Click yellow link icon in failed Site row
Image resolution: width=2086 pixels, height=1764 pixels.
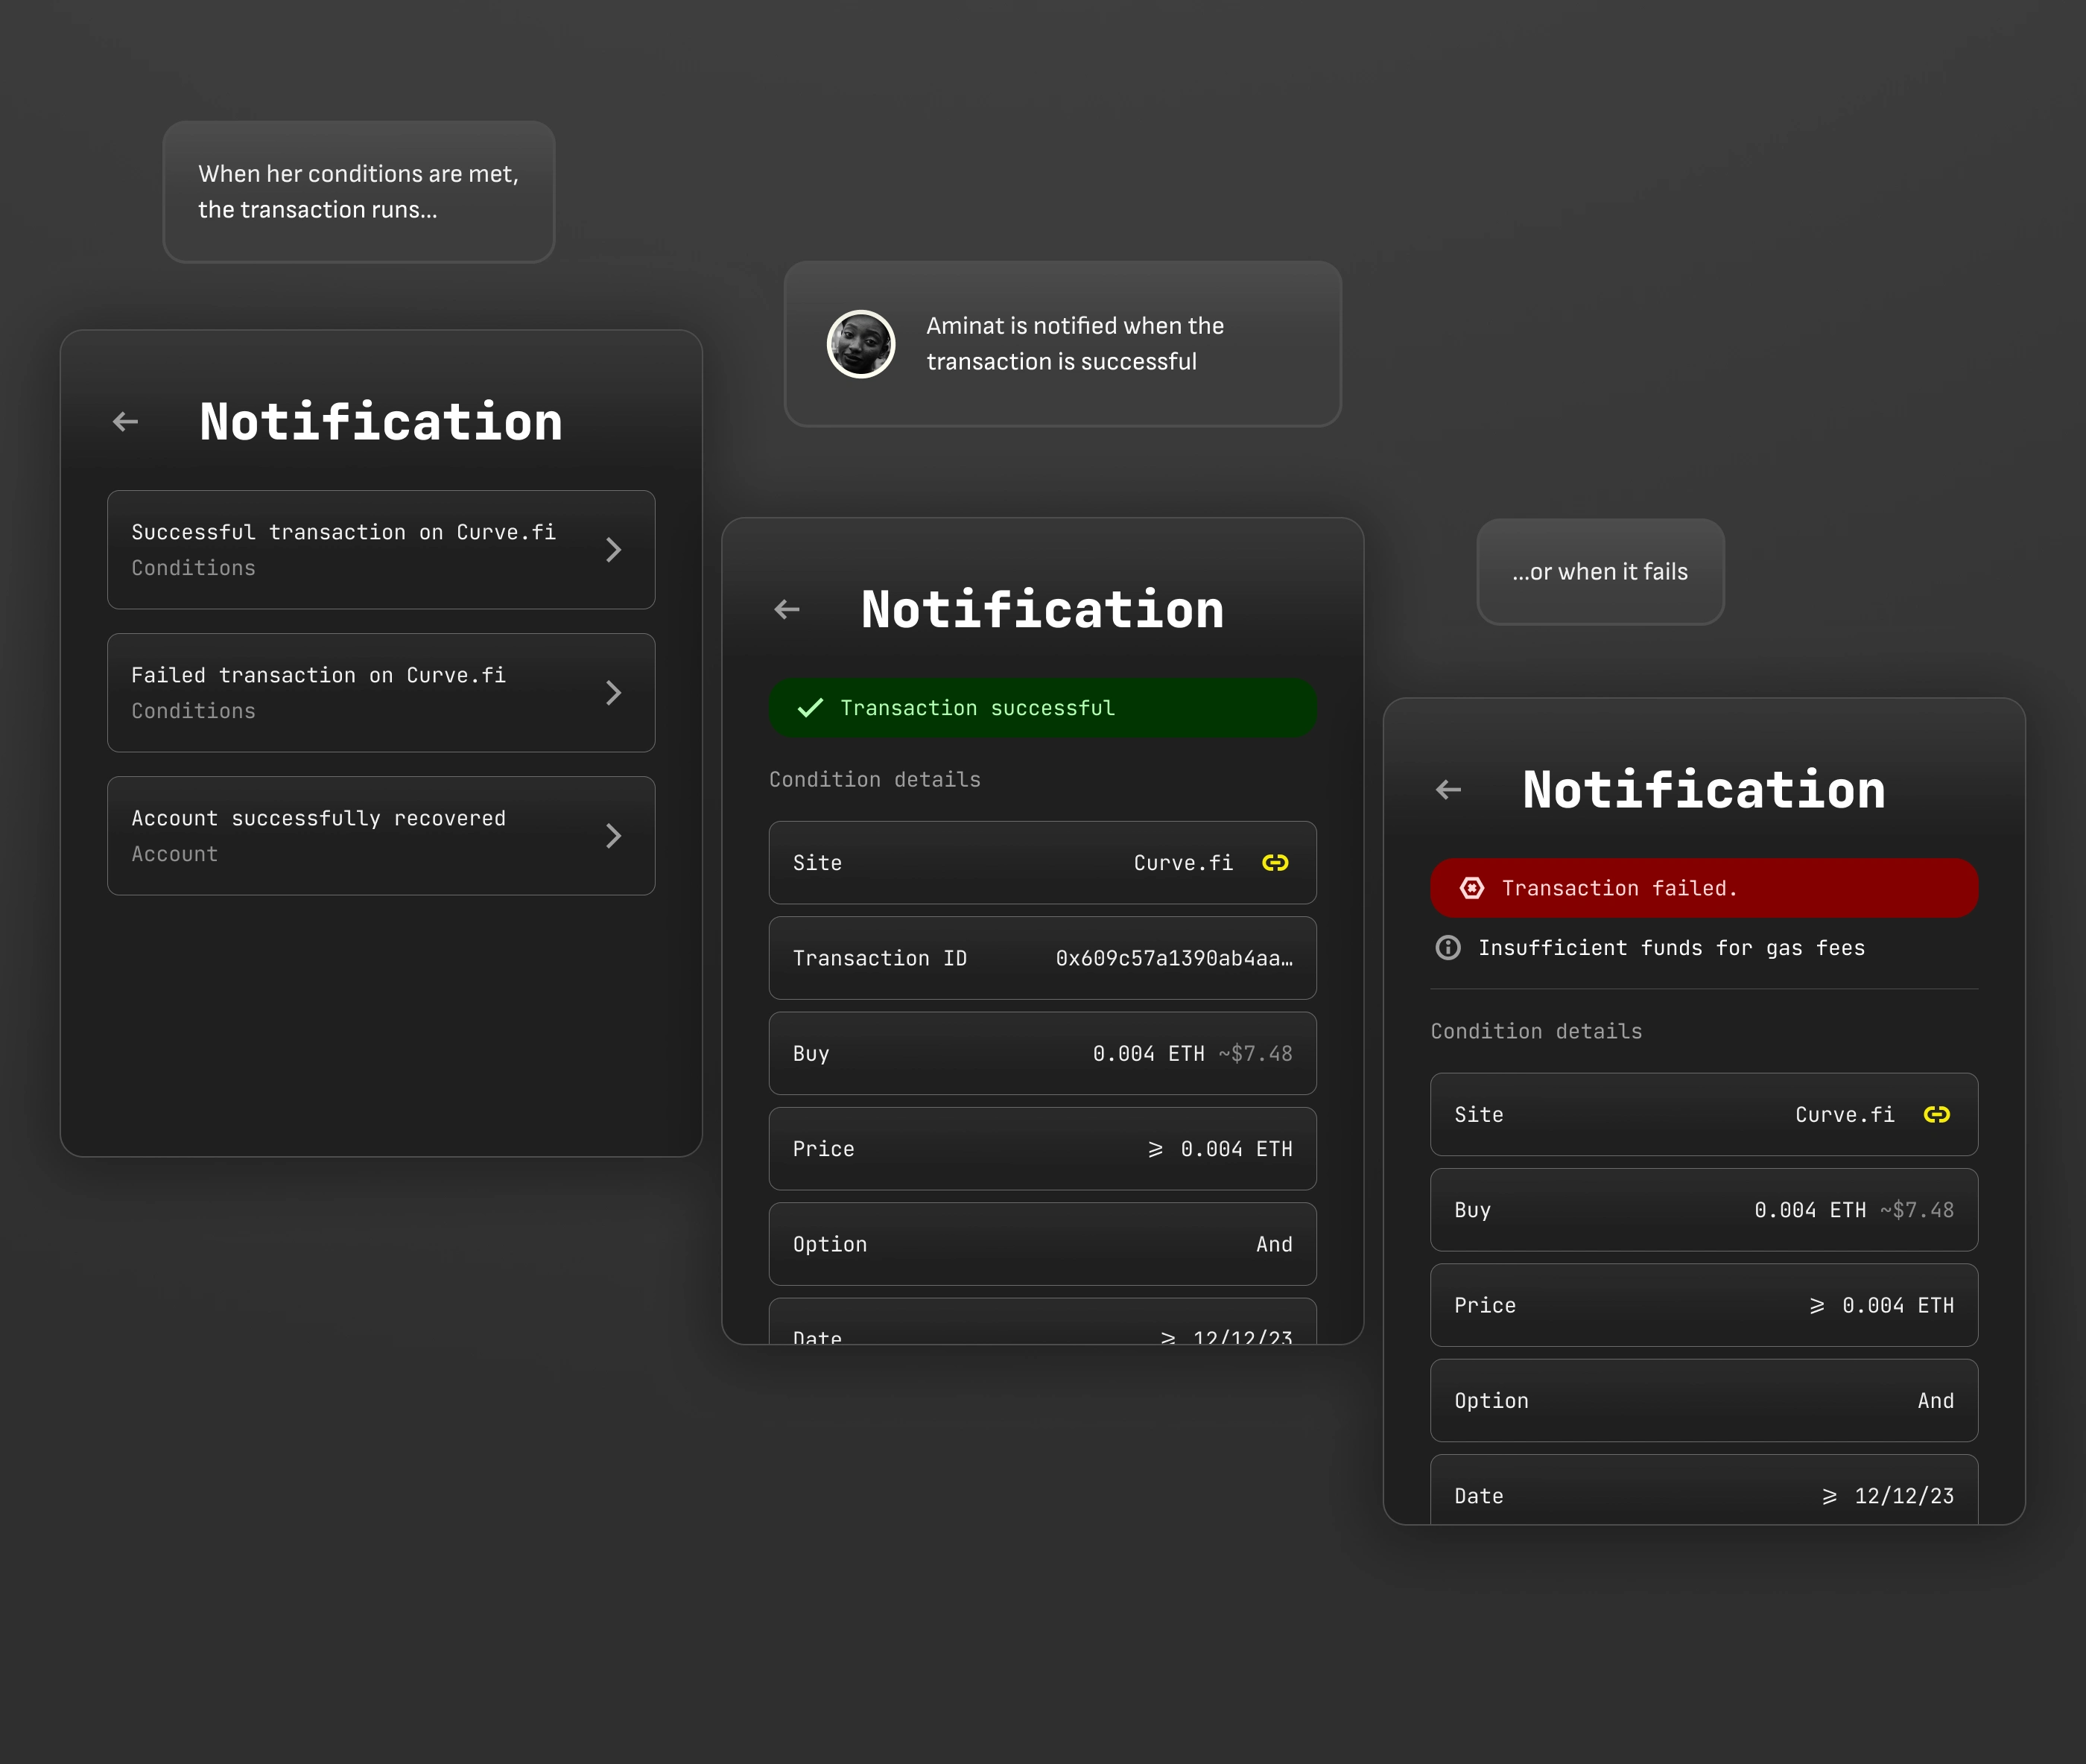pyautogui.click(x=1936, y=1115)
